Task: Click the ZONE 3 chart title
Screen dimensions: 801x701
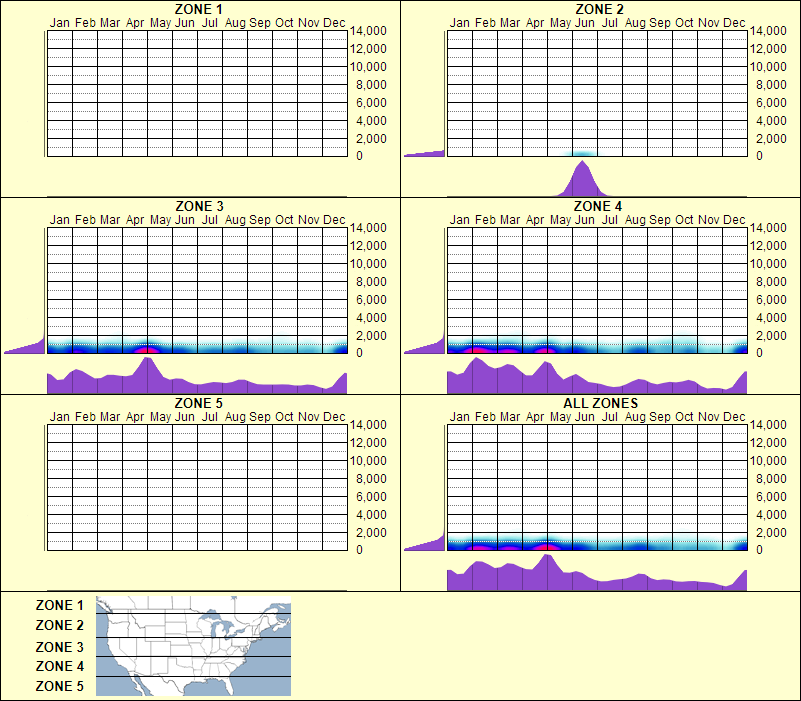Action: [x=199, y=206]
